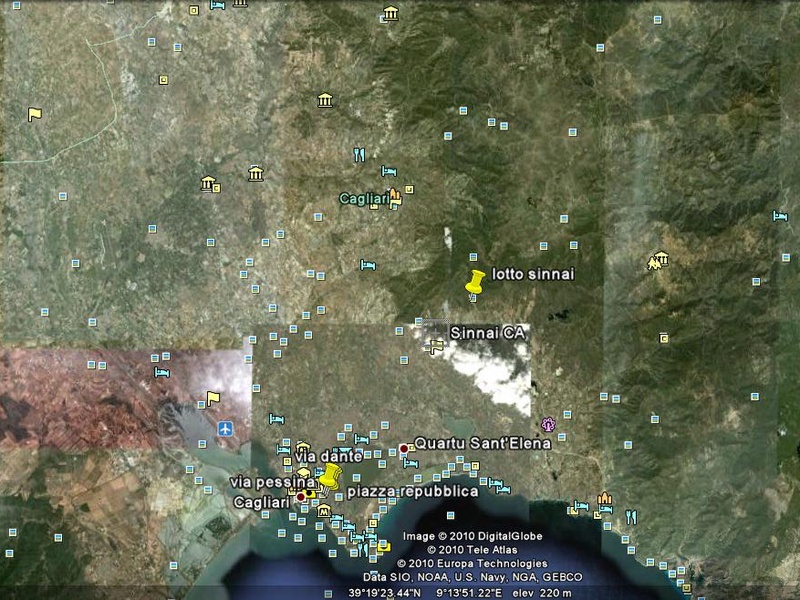Click the yellow pushpin for lotto sinnai
Screen dimensions: 800x600
point(476,283)
